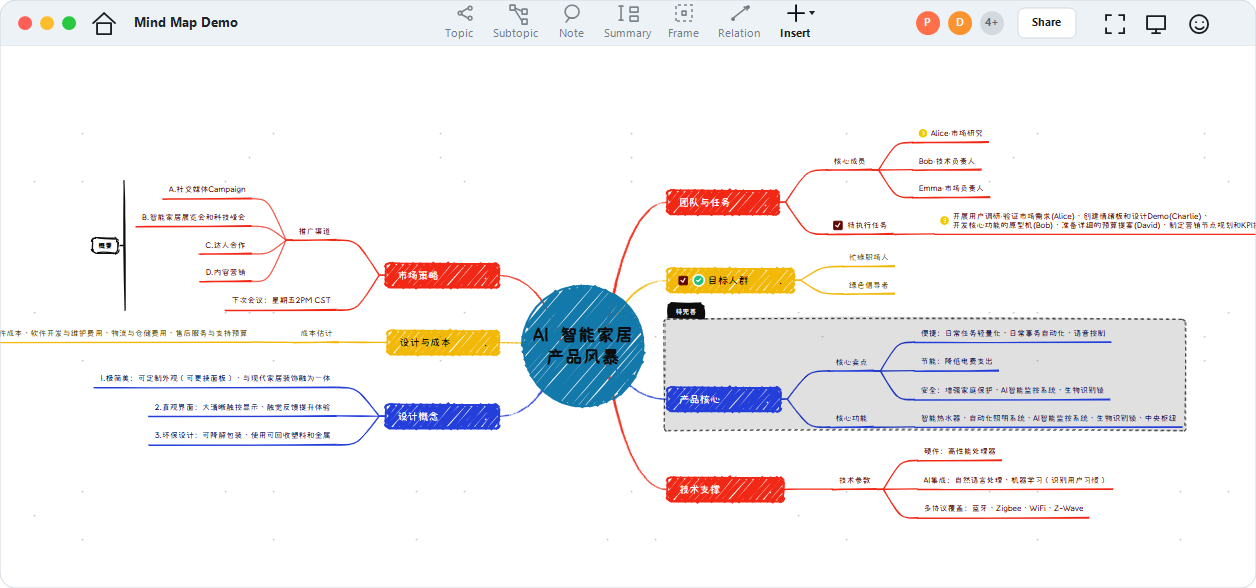Open presentation screen icon

(x=1157, y=23)
